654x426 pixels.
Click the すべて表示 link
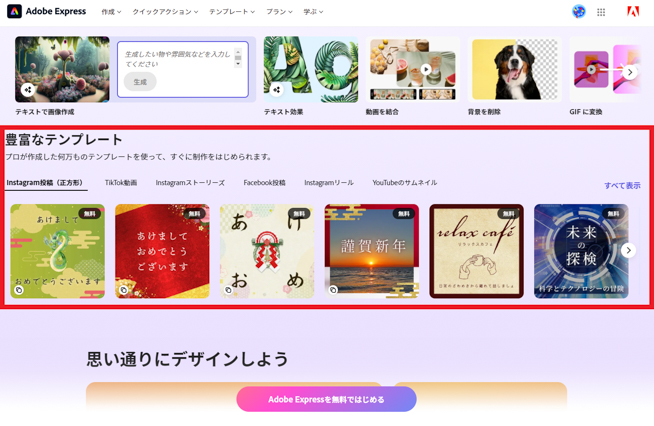click(x=621, y=186)
